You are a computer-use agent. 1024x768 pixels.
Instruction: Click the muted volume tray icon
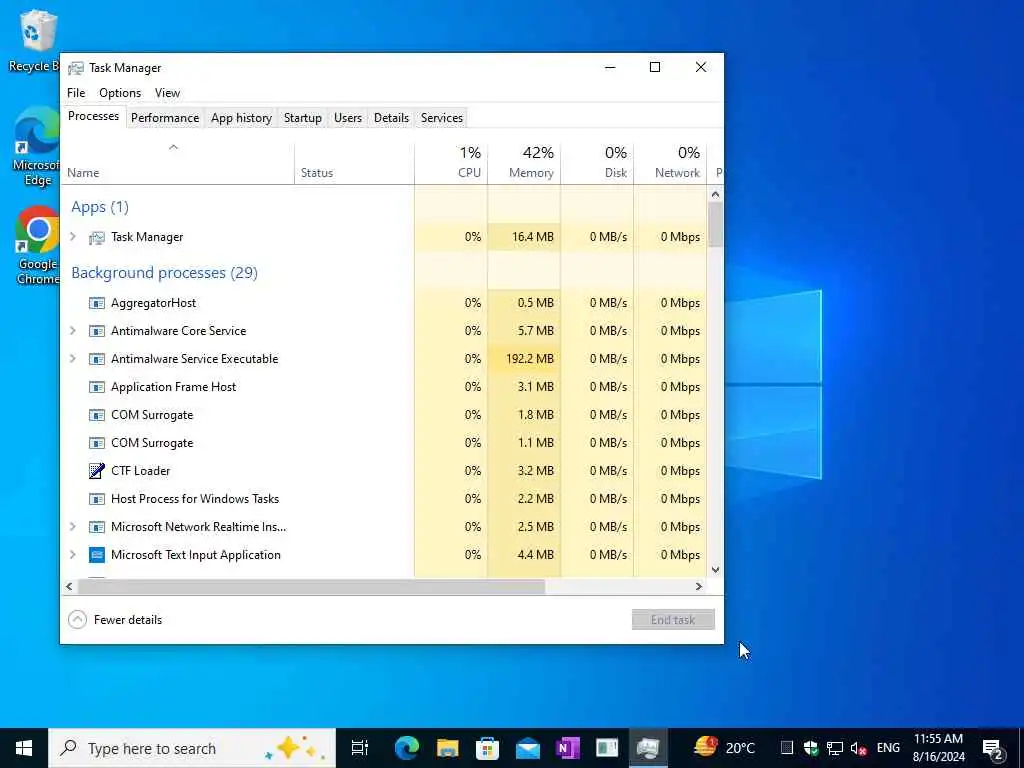pos(858,748)
